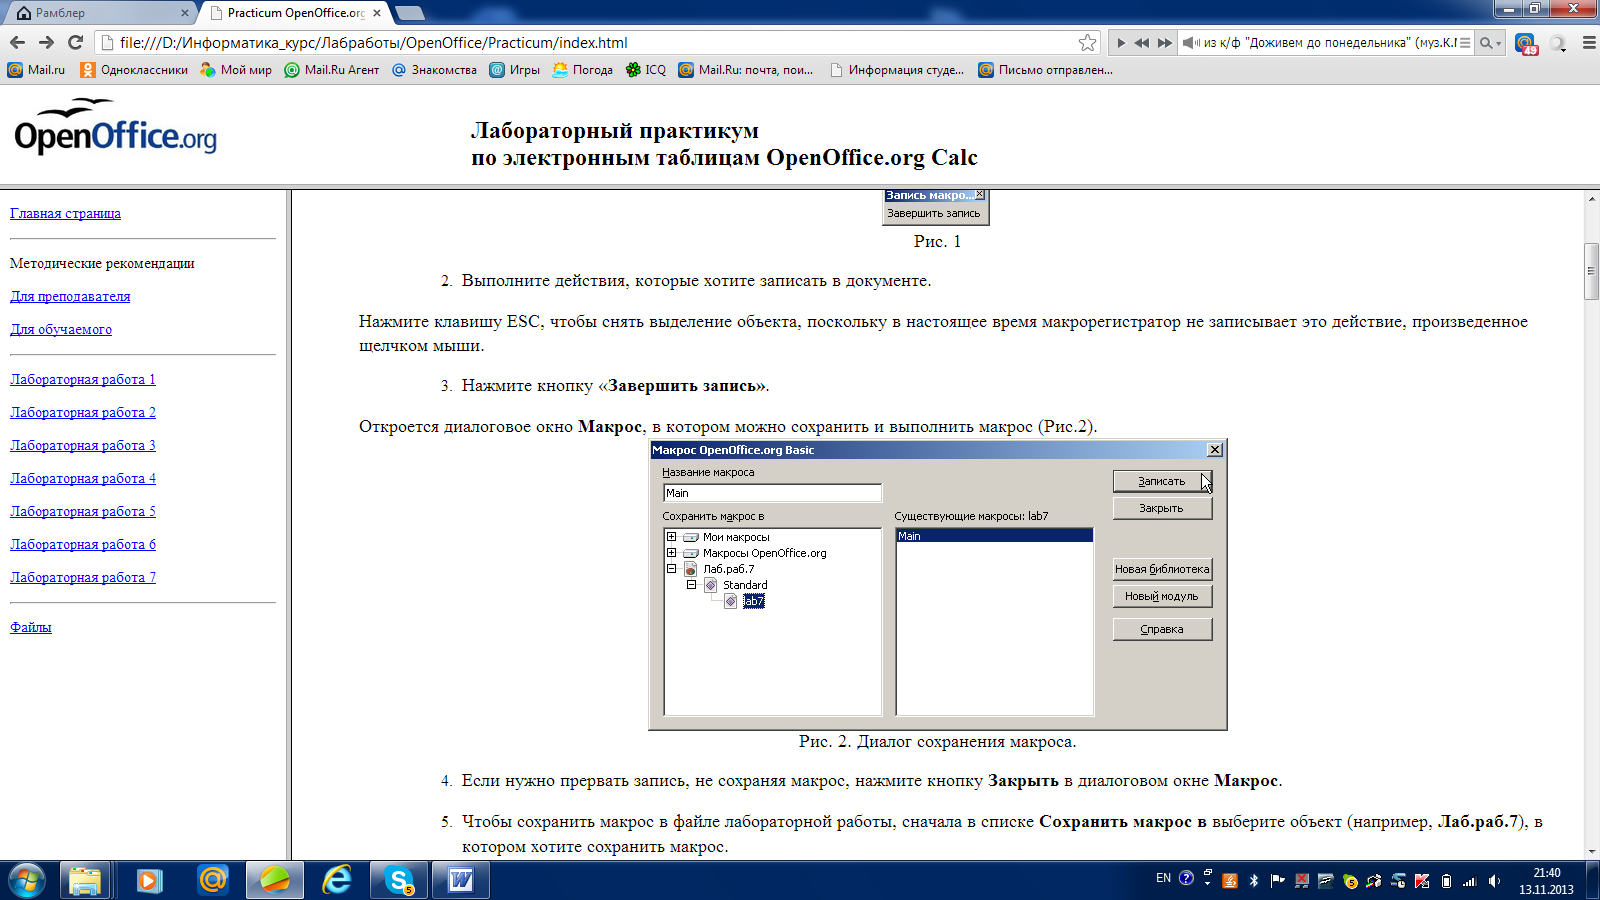Expand Макросы OpenOffice.org node in figure
This screenshot has height=900, width=1600.
point(672,553)
